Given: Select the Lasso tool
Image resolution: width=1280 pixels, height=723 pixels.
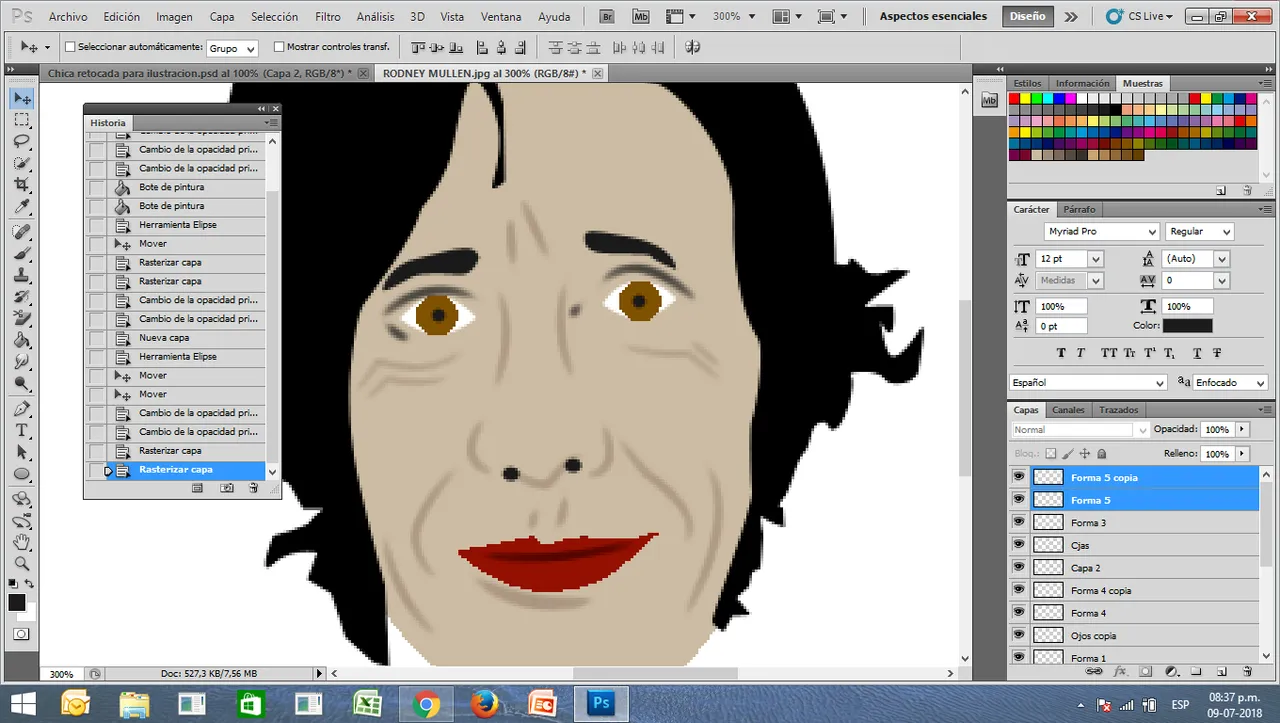Looking at the screenshot, I should click(x=21, y=141).
